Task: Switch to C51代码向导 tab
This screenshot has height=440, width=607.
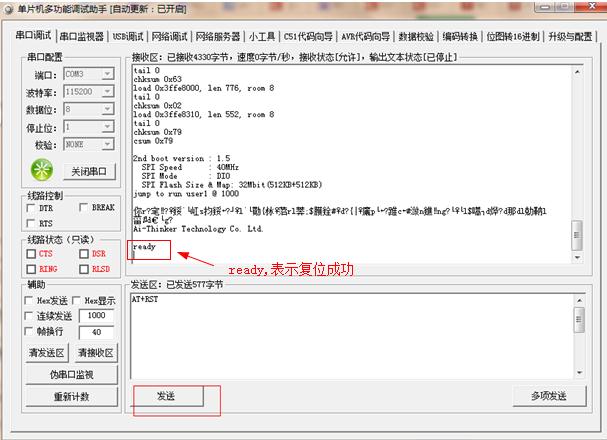Action: pos(308,37)
